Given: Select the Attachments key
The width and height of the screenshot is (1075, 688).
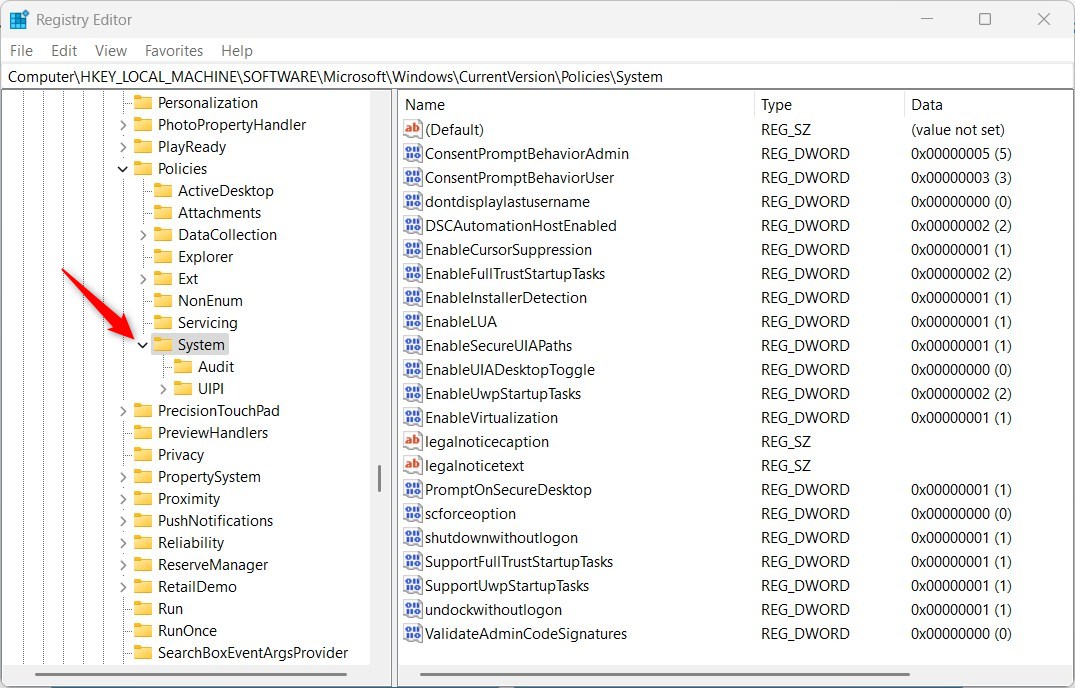Looking at the screenshot, I should (x=219, y=212).
